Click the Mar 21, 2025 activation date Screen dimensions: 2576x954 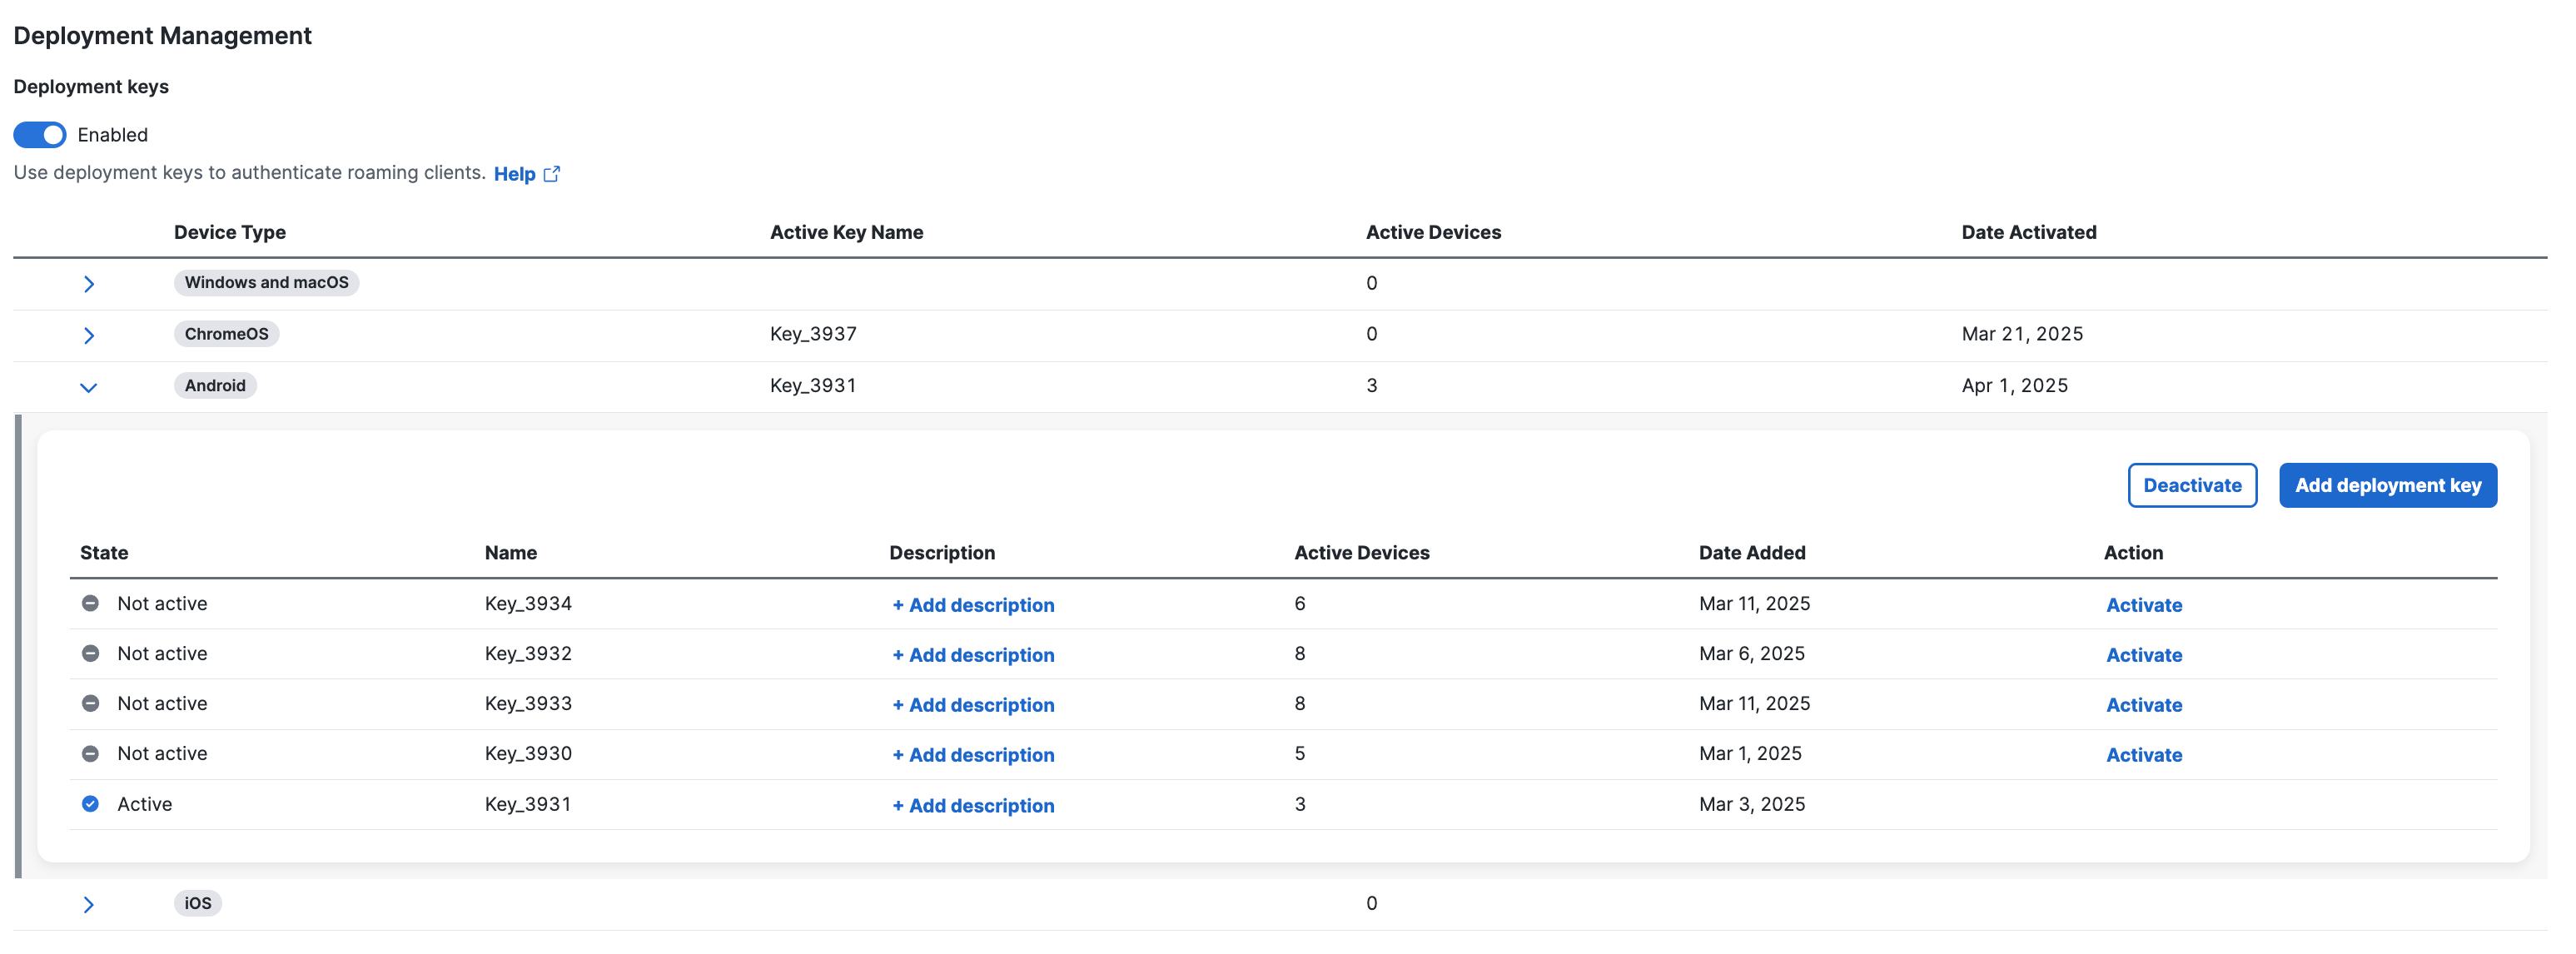(2022, 334)
